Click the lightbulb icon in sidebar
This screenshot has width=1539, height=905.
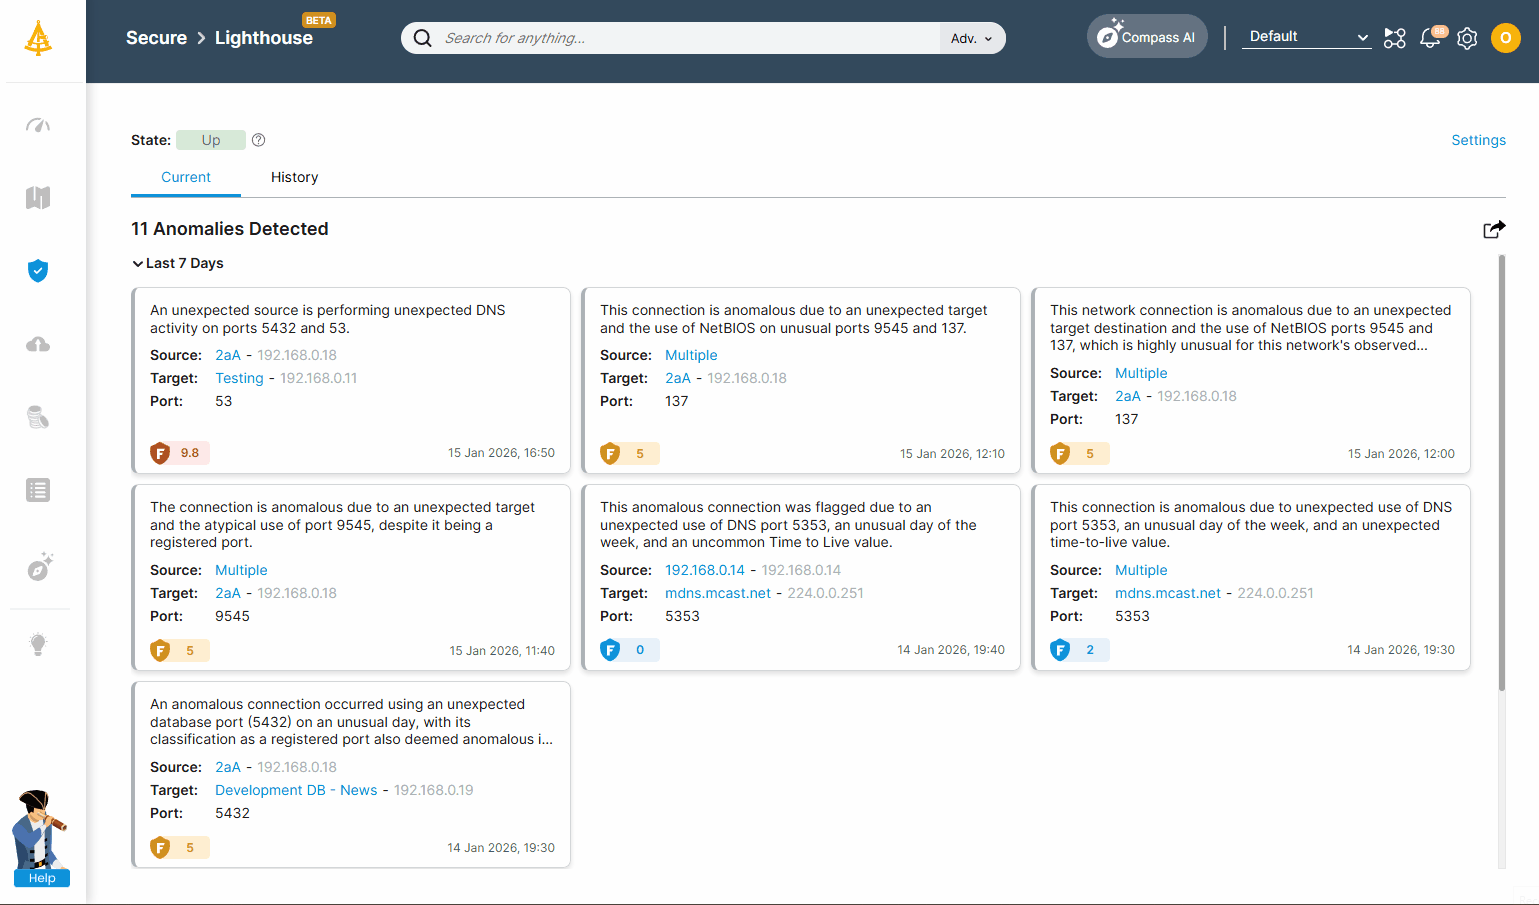(38, 644)
